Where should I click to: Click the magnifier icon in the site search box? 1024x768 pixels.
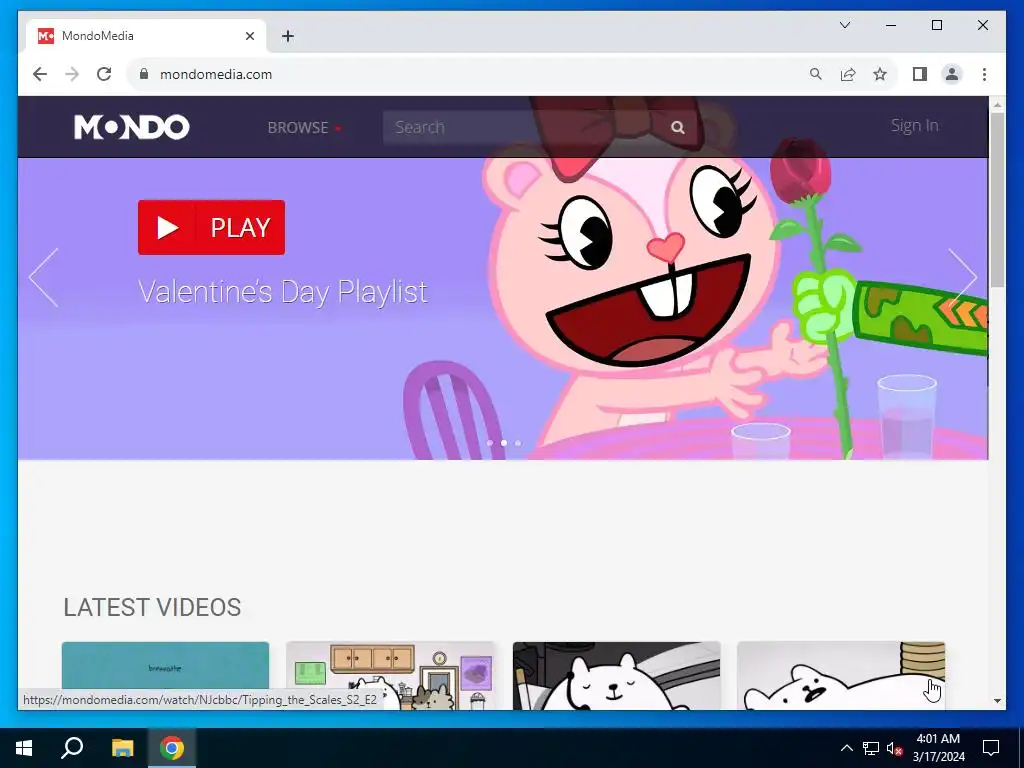coord(678,127)
